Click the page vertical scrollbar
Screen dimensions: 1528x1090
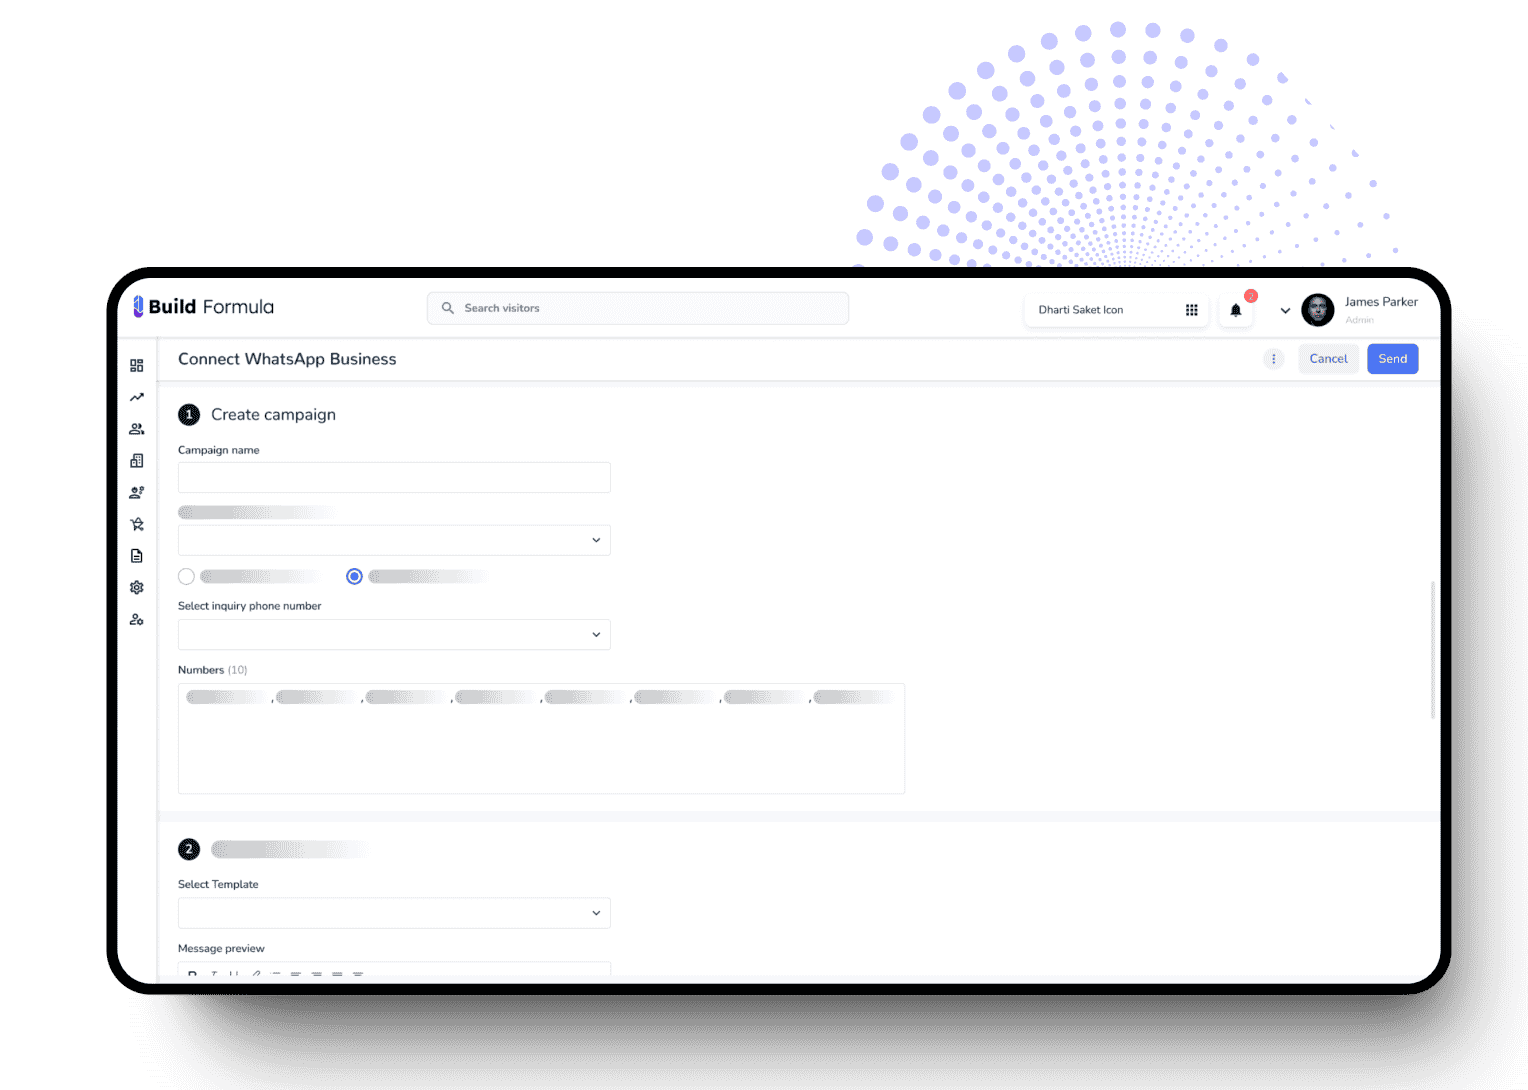1433,650
